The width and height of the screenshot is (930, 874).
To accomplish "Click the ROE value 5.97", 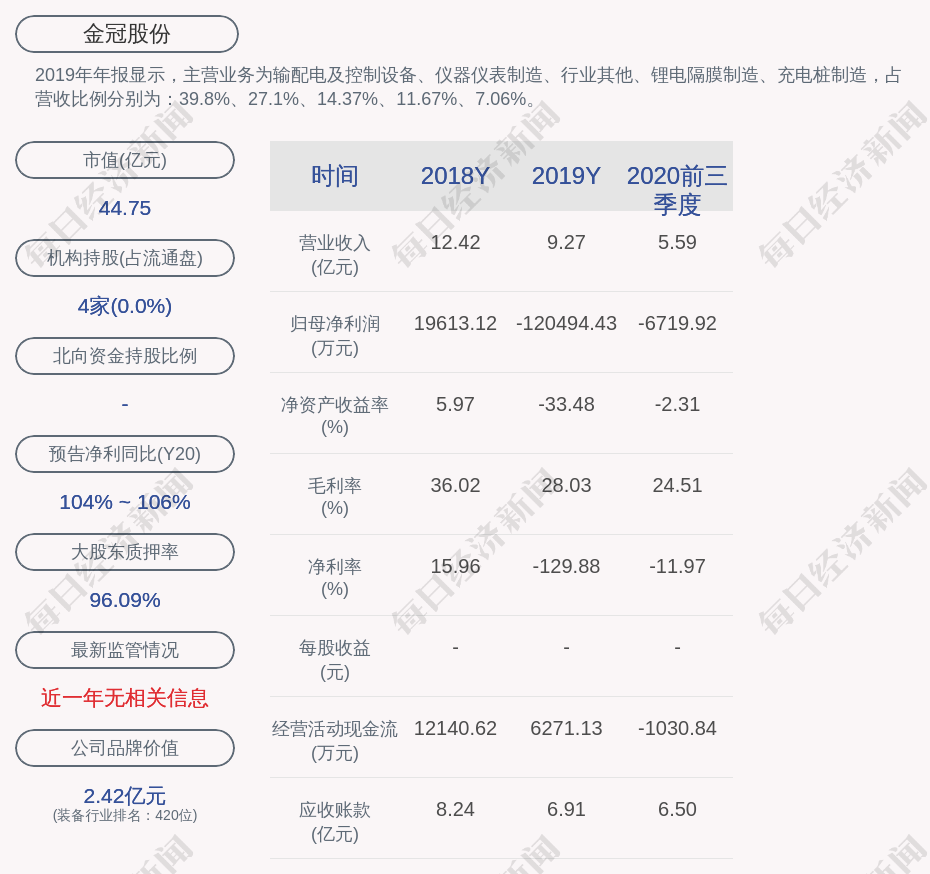I will pos(455,404).
